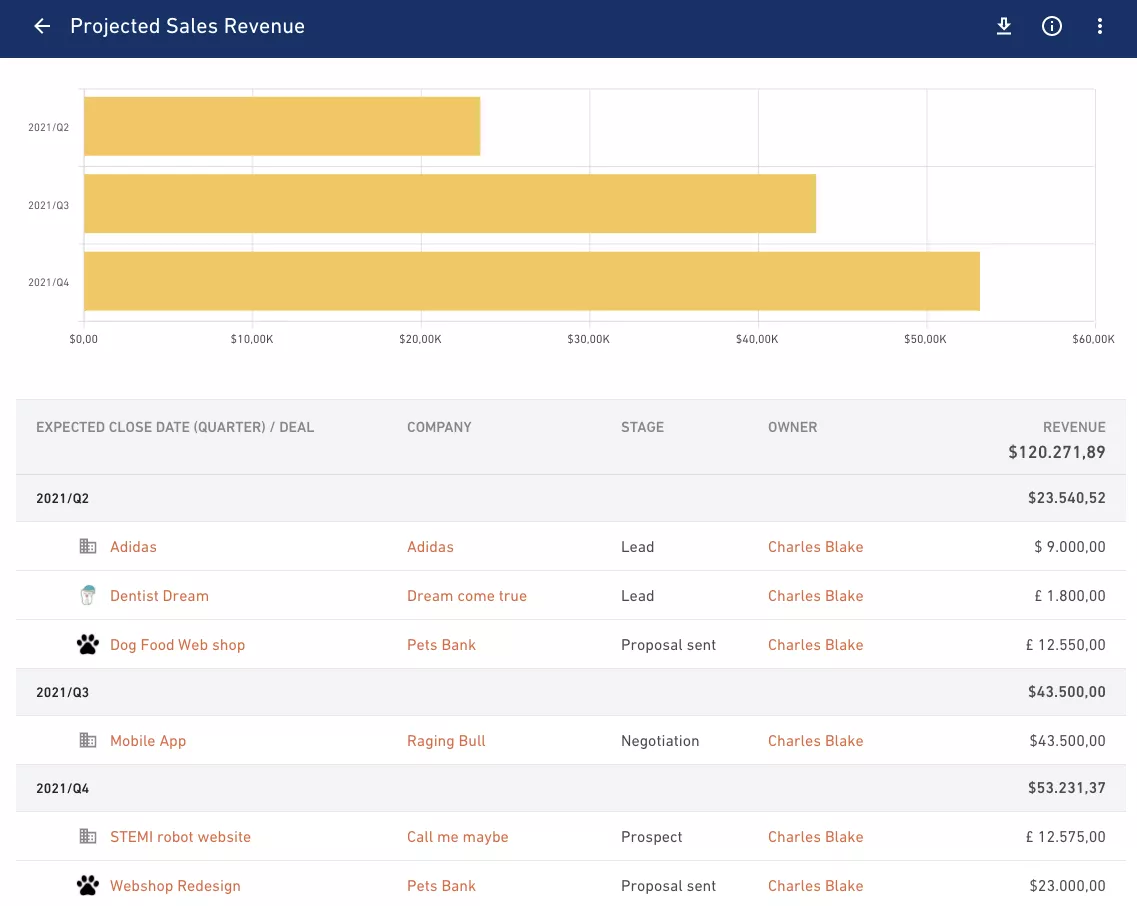Select the 2021/Q4 group row header
Image resolution: width=1137 pixels, height=906 pixels.
[571, 788]
